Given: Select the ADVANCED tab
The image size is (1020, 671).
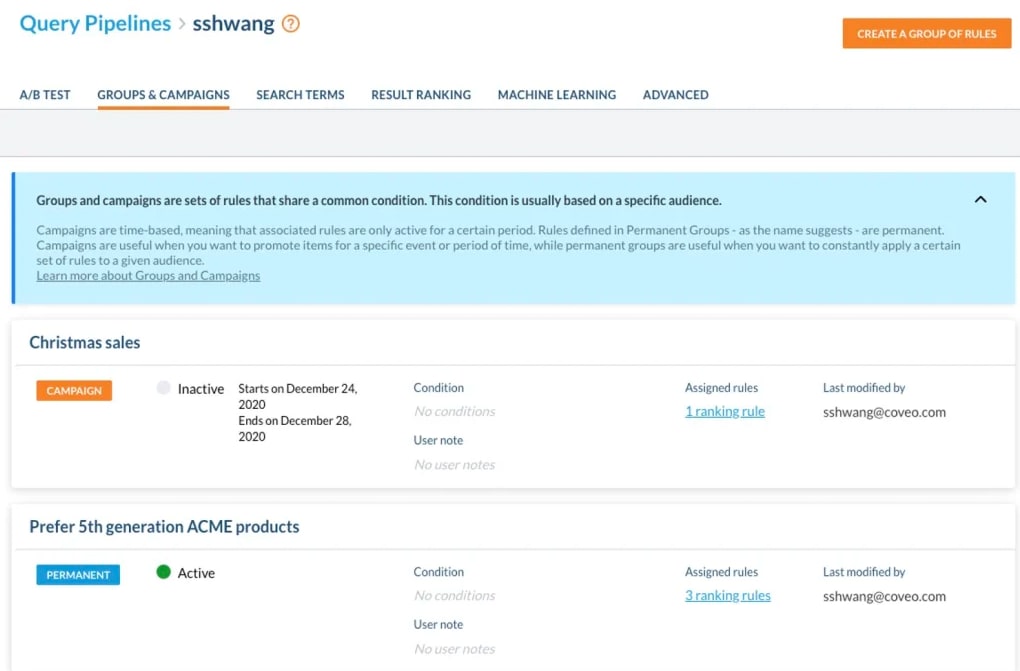Looking at the screenshot, I should 675,94.
